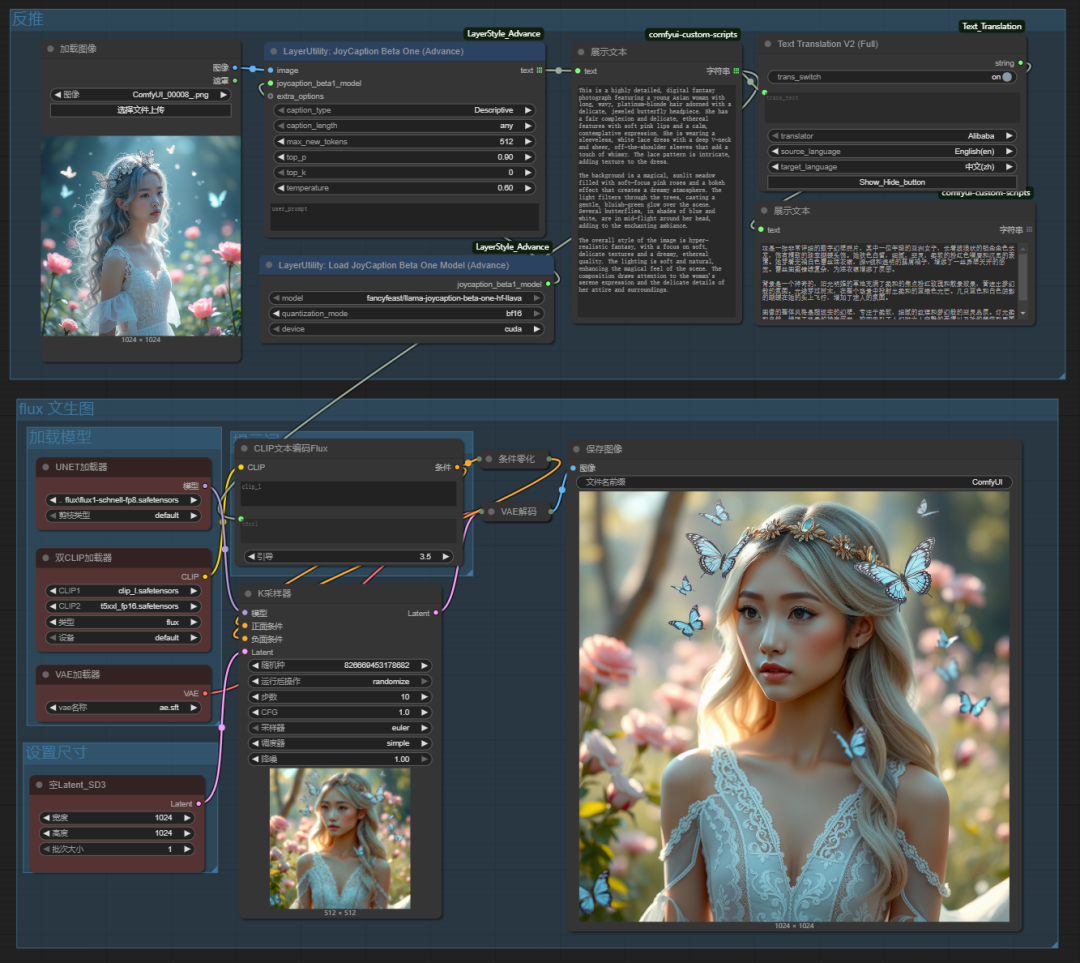
Task: Click the user_prompt text box
Action: click(405, 217)
